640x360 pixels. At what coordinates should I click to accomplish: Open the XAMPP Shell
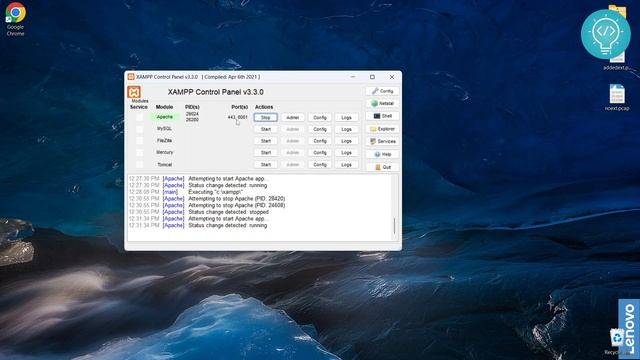pos(382,116)
